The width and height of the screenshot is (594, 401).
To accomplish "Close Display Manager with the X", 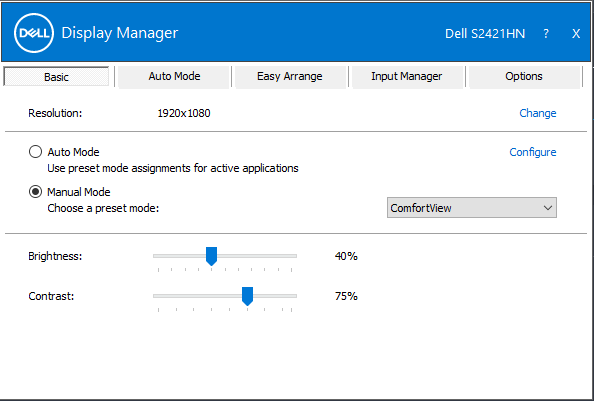I will point(576,34).
